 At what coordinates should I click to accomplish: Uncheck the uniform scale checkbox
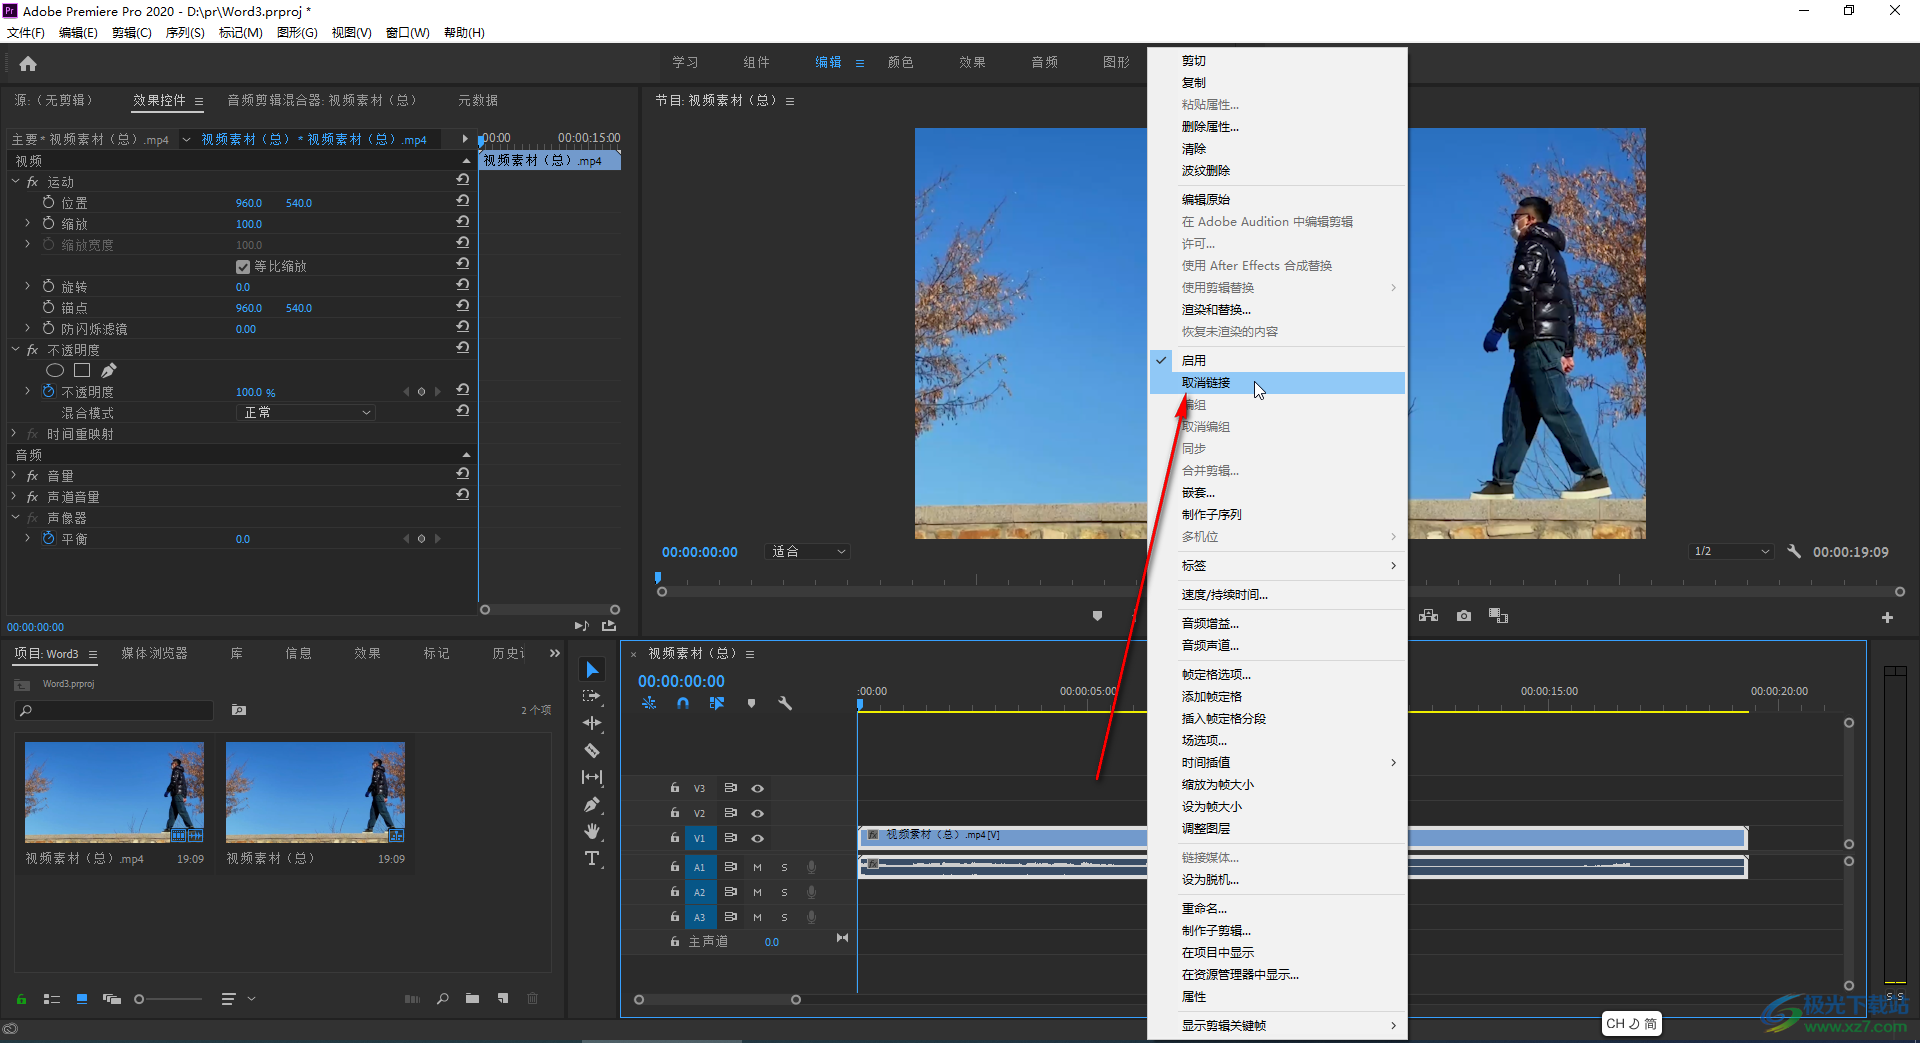242,267
